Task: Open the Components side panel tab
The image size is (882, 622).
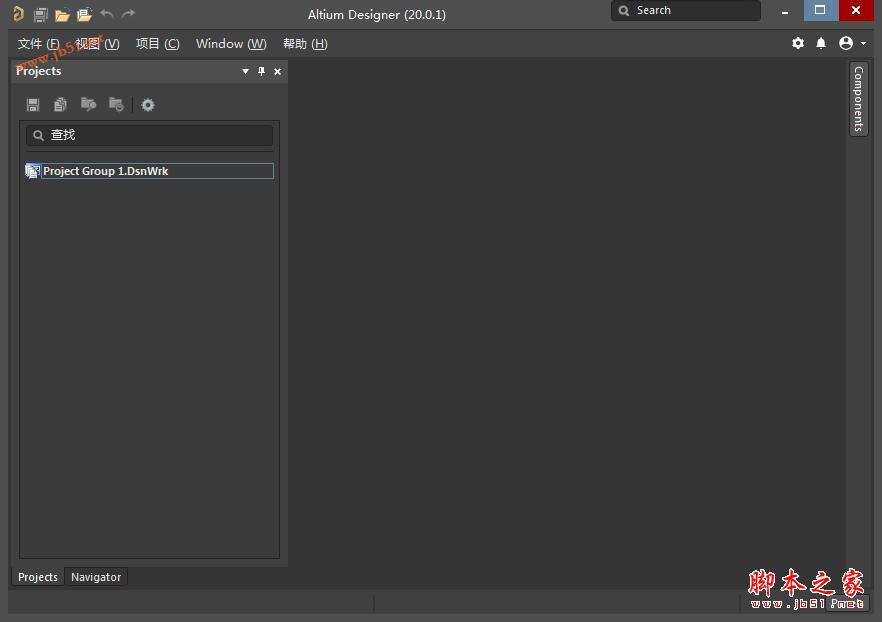Action: click(858, 99)
